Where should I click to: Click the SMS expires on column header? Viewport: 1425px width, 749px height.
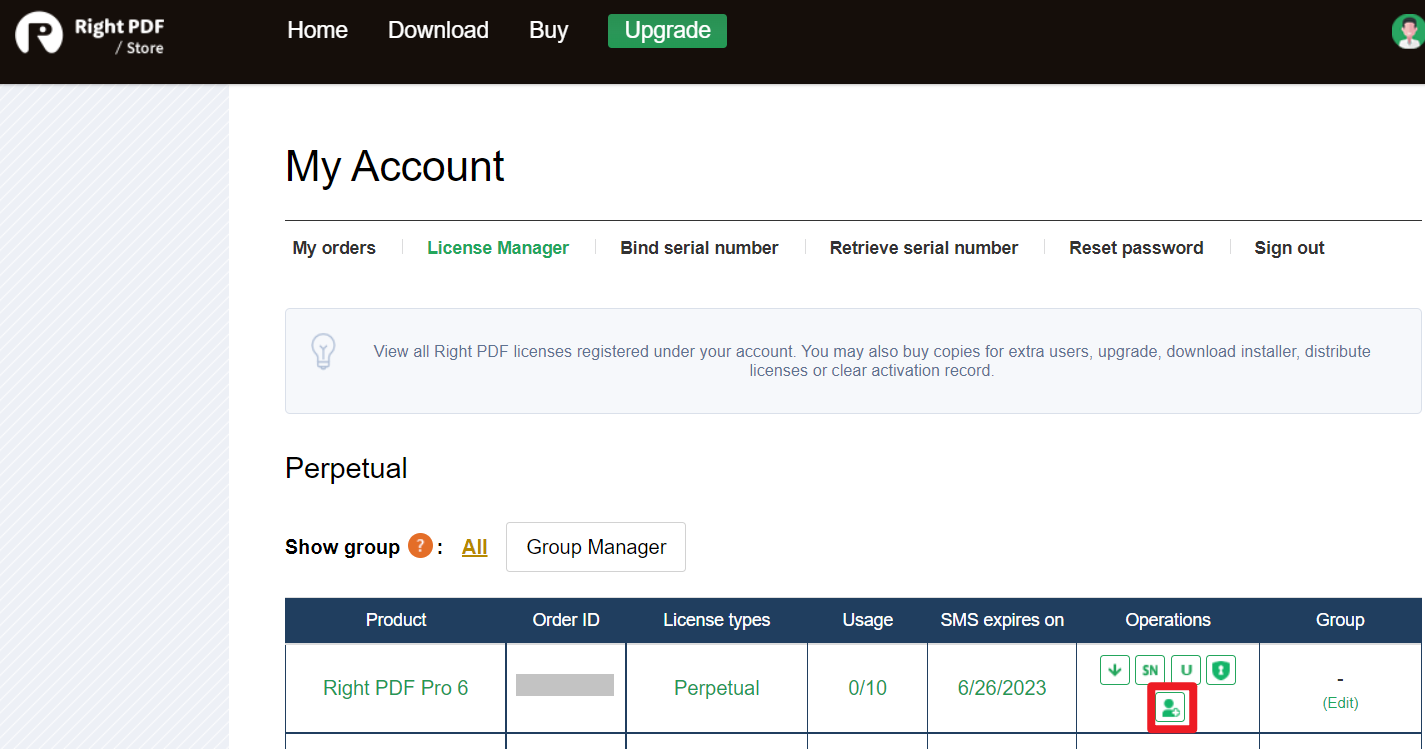[x=1002, y=620]
